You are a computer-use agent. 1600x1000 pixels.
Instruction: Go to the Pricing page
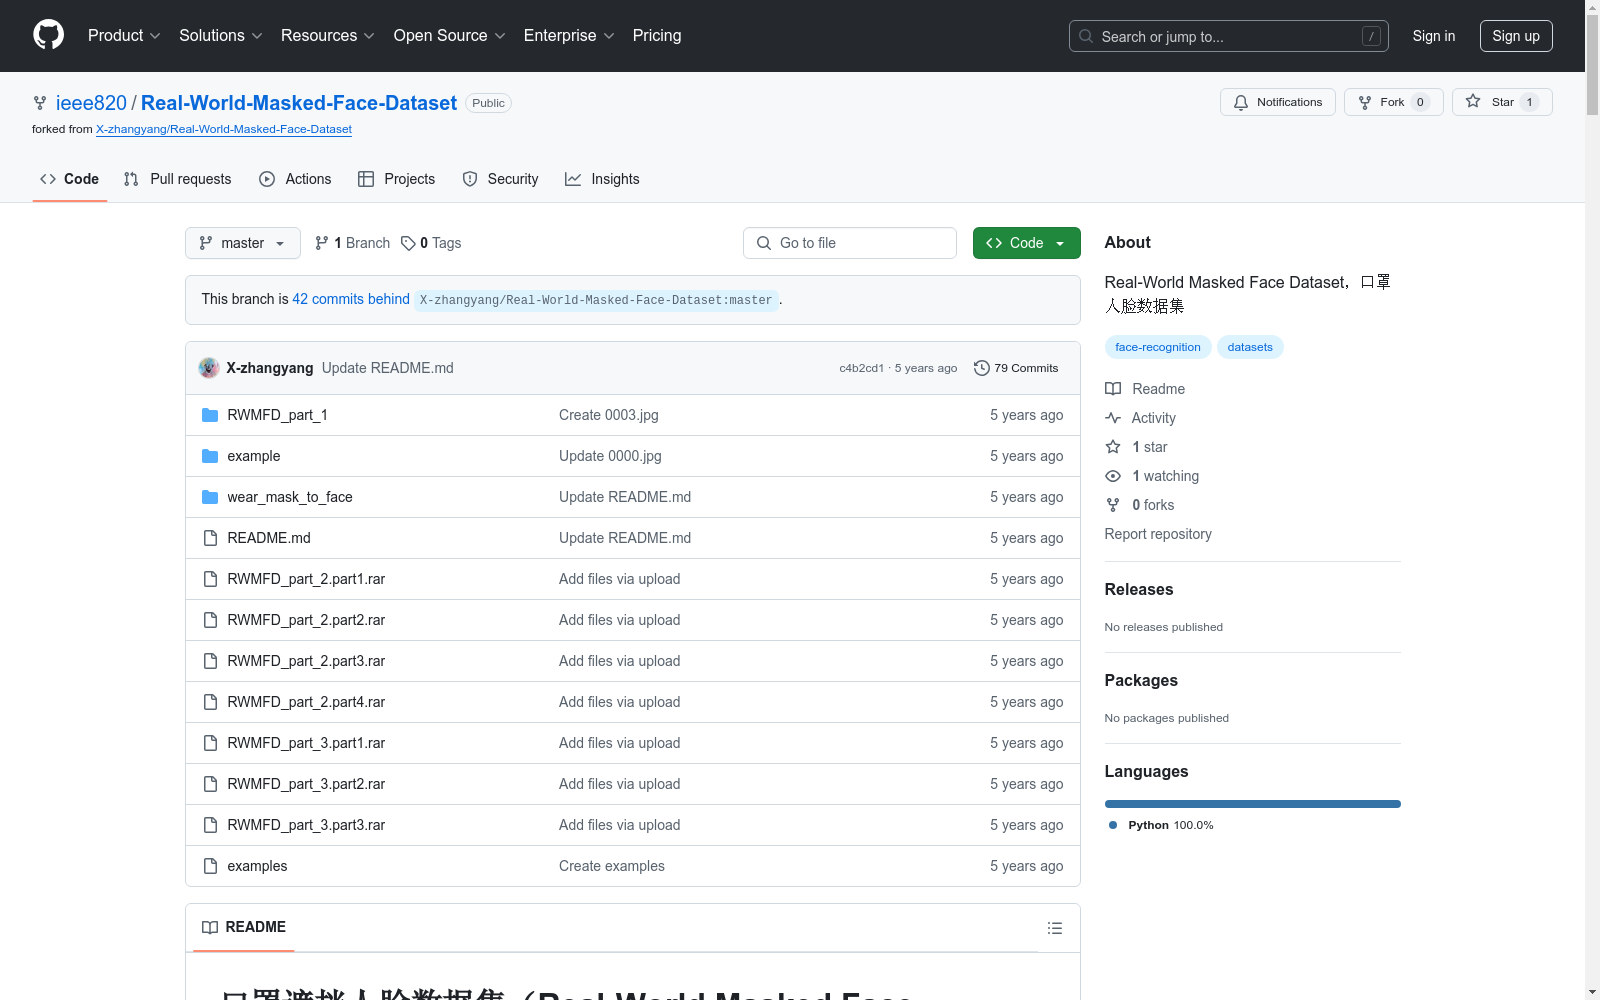click(657, 35)
